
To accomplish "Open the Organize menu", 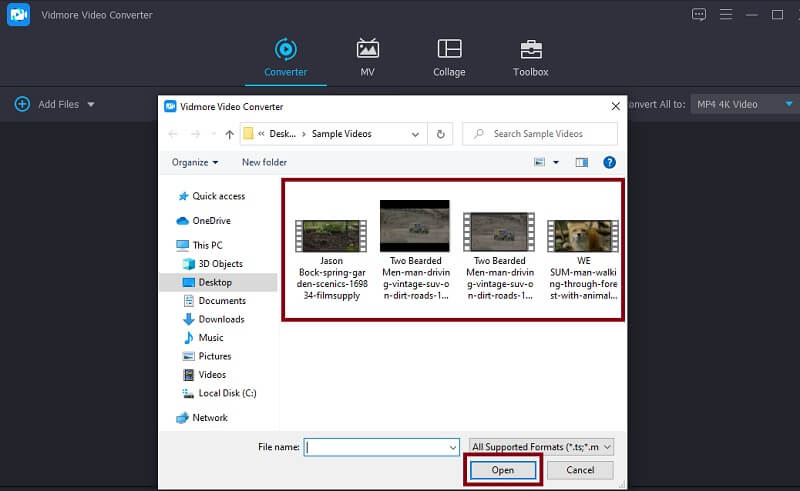I will [x=194, y=162].
